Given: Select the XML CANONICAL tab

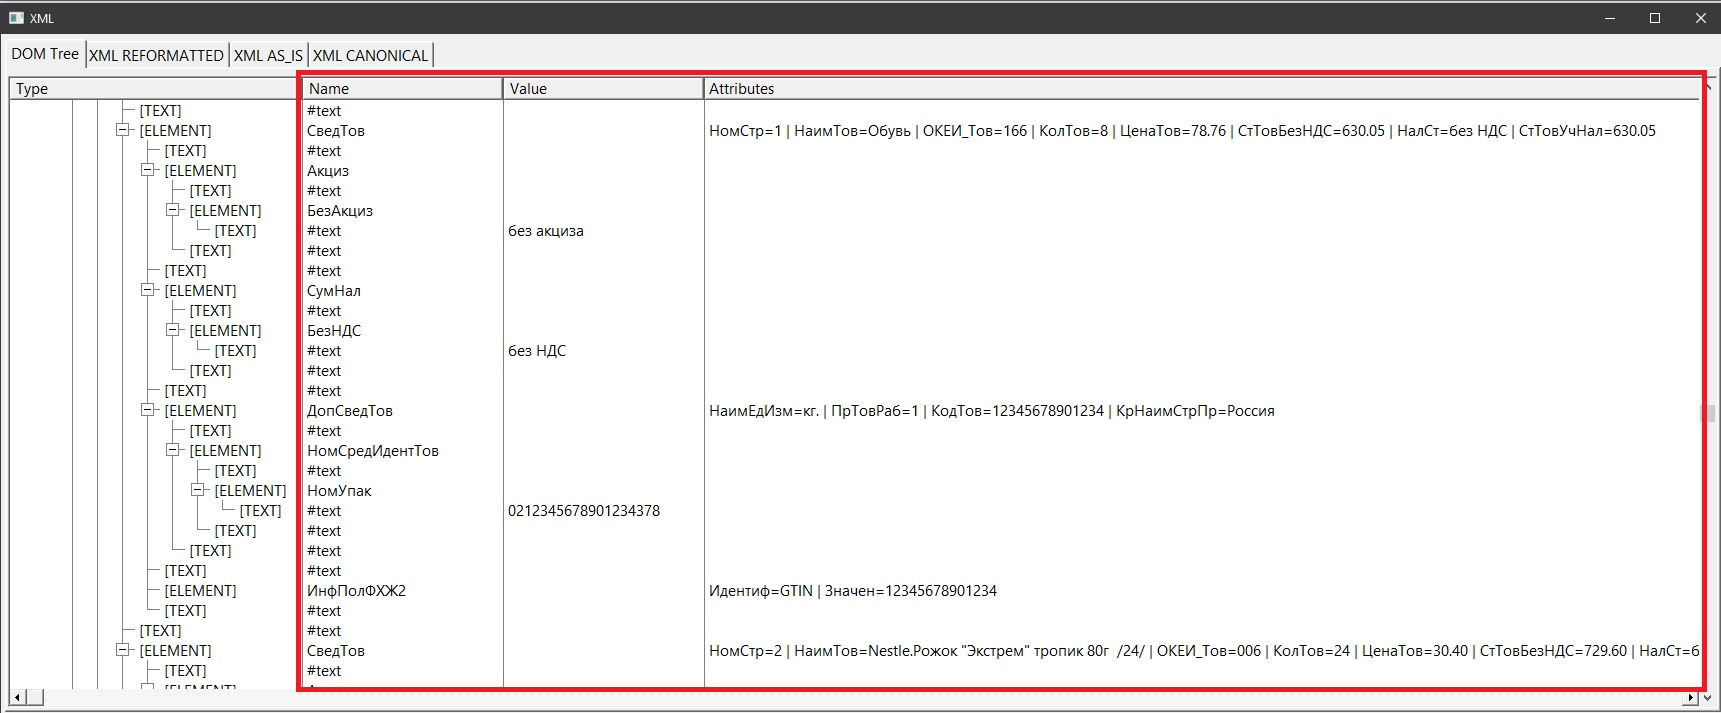Looking at the screenshot, I should [x=370, y=56].
